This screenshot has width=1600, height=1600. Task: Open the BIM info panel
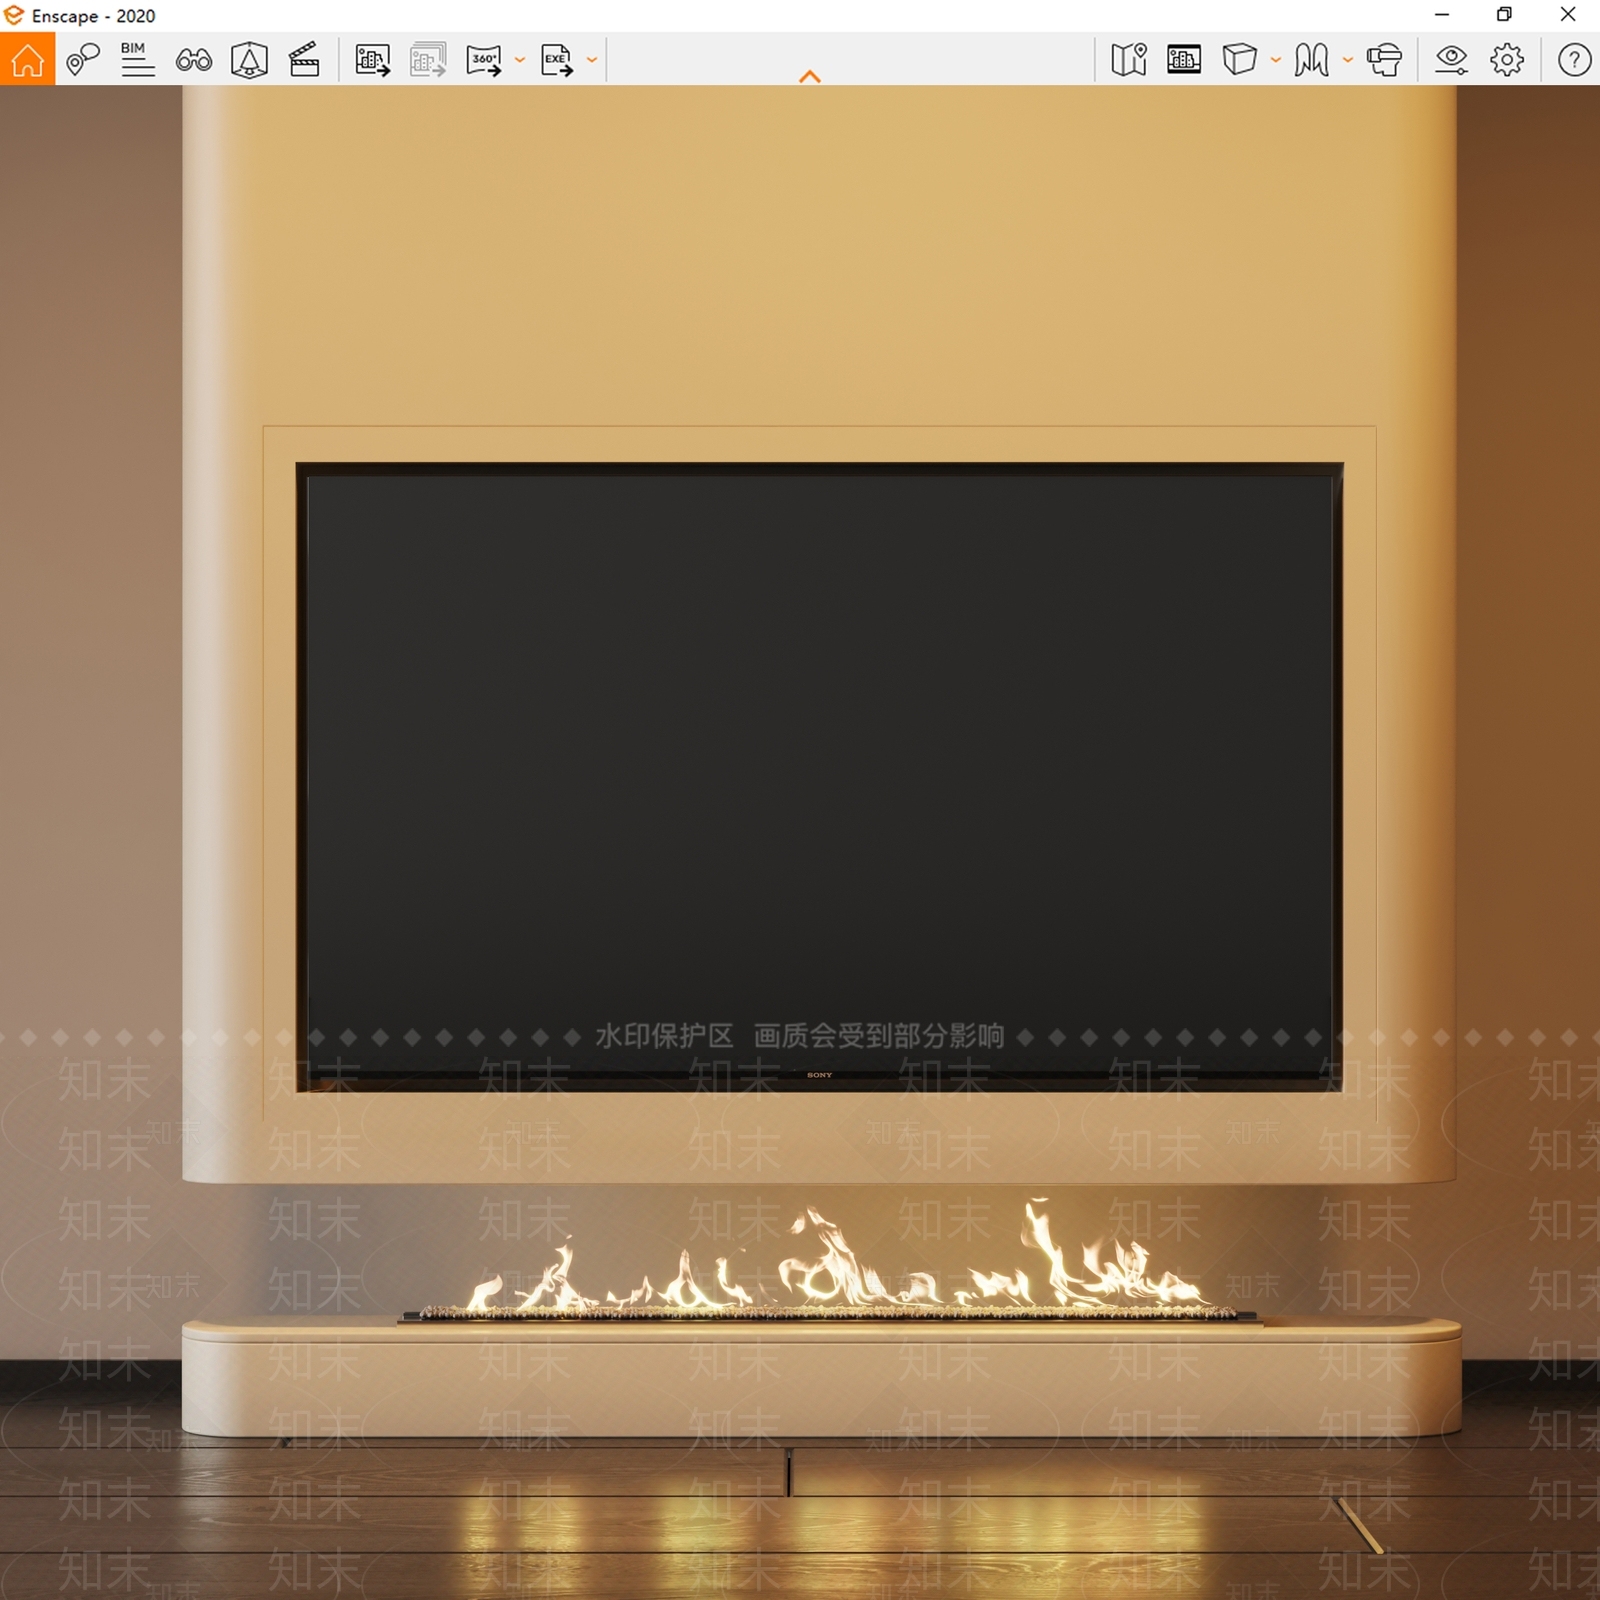point(137,60)
